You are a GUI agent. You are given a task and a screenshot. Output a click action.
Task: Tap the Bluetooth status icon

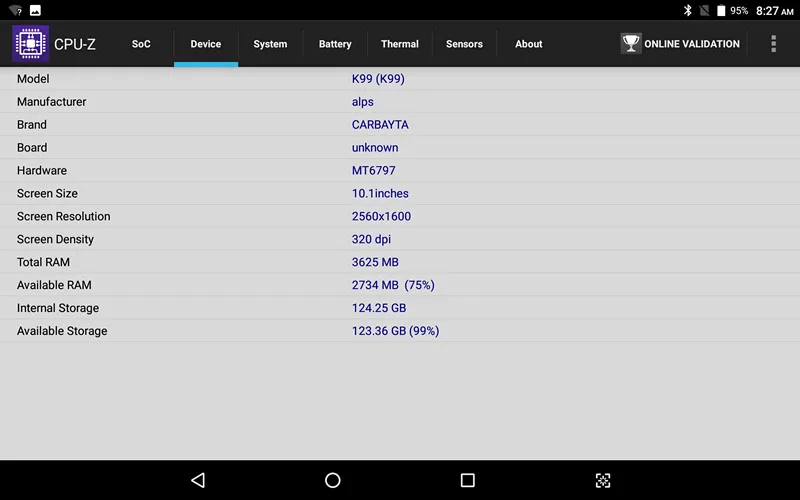(687, 10)
